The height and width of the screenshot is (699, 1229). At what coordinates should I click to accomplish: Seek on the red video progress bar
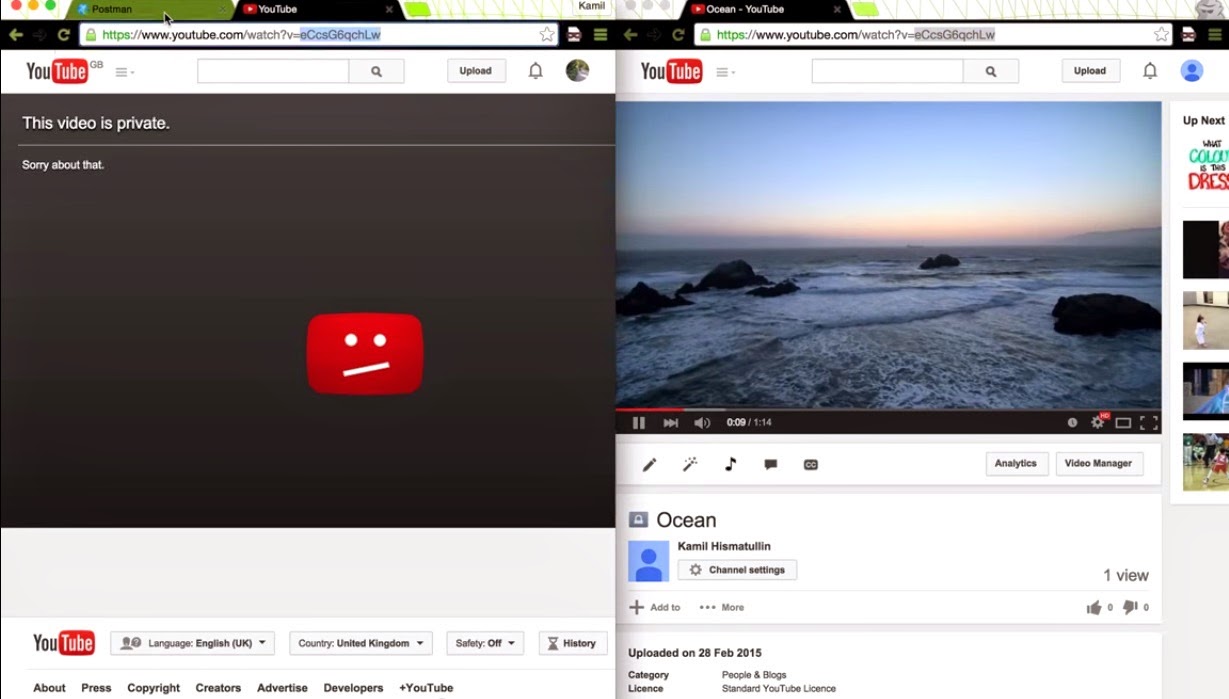pyautogui.click(x=888, y=409)
